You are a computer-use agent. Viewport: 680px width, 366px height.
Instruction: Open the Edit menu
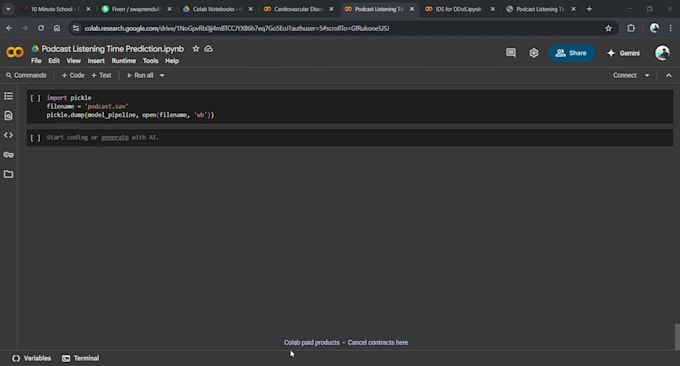[x=54, y=61]
